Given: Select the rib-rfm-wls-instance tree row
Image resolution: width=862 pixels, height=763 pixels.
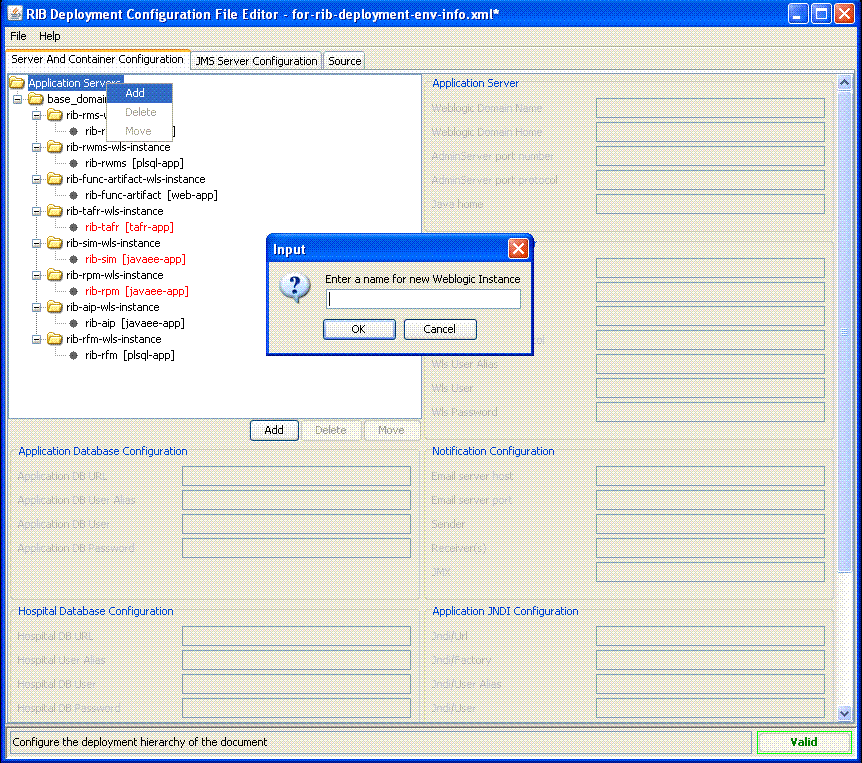Looking at the screenshot, I should coord(114,339).
